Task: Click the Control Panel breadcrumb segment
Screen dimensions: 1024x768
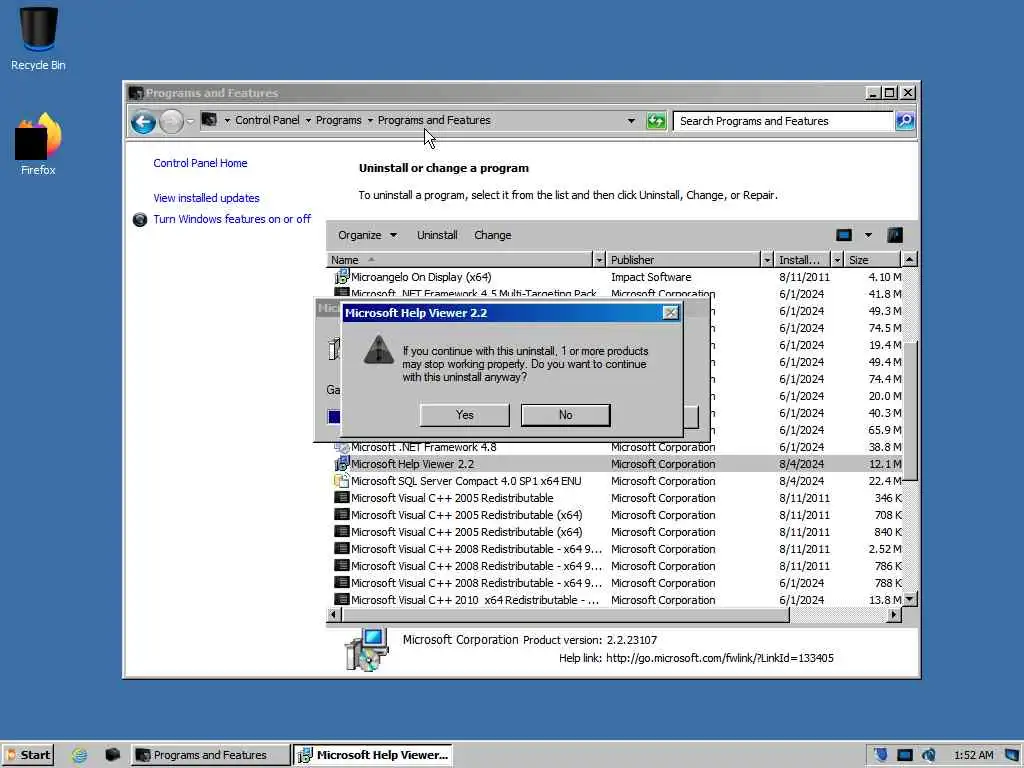Action: [x=267, y=121]
